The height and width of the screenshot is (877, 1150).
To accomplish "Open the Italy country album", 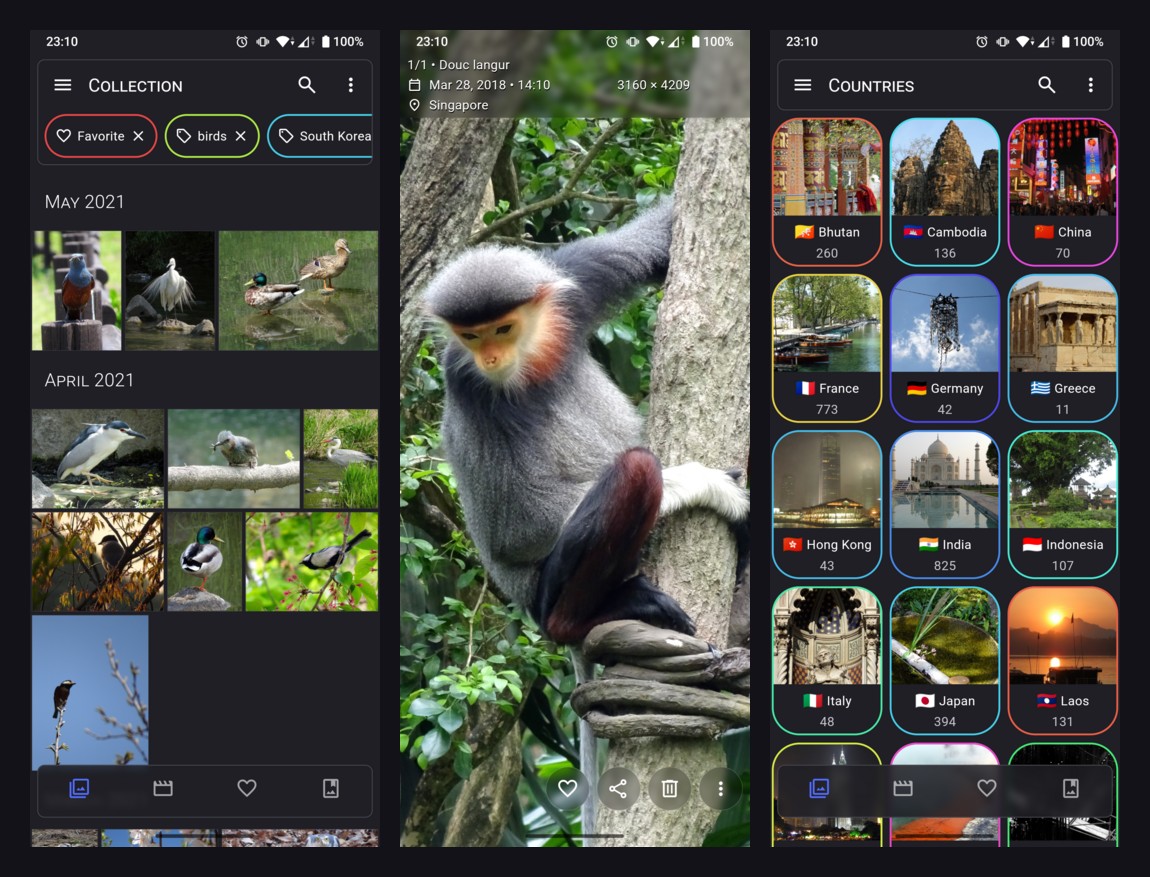I will coord(827,661).
